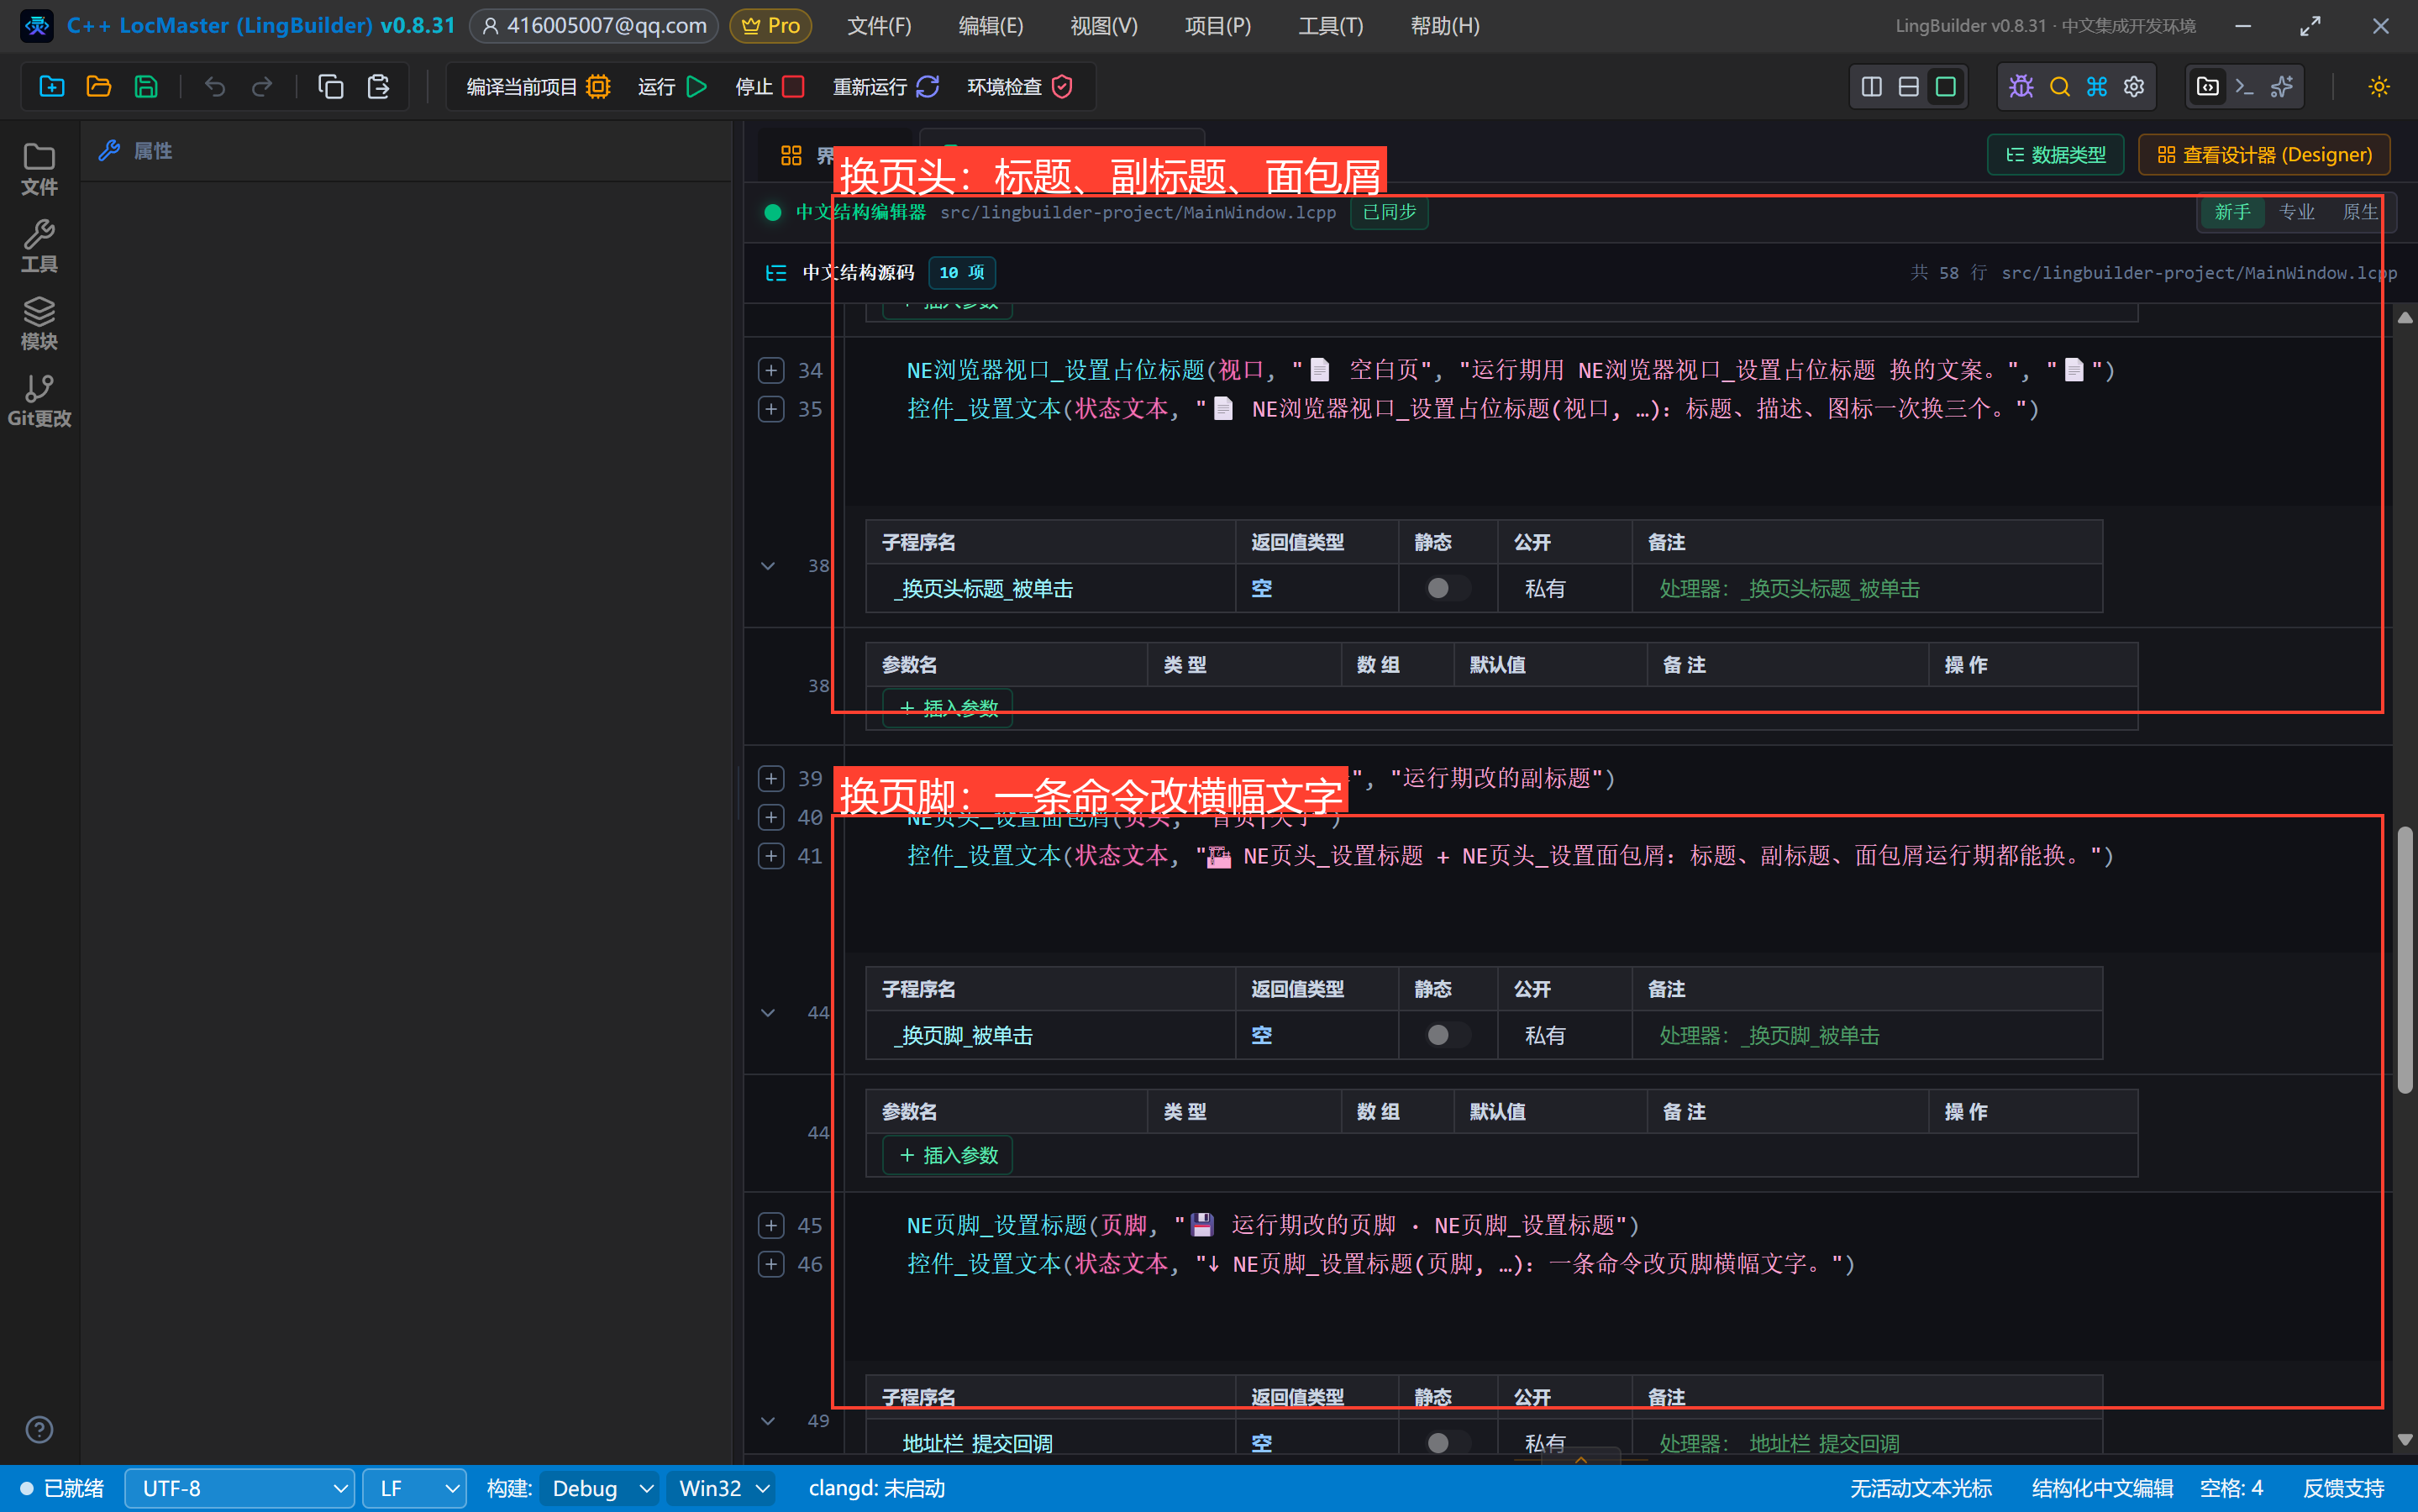Viewport: 2418px width, 1512px height.
Task: Click the vertical scrollbar thumb in editor
Action: coord(2404,960)
